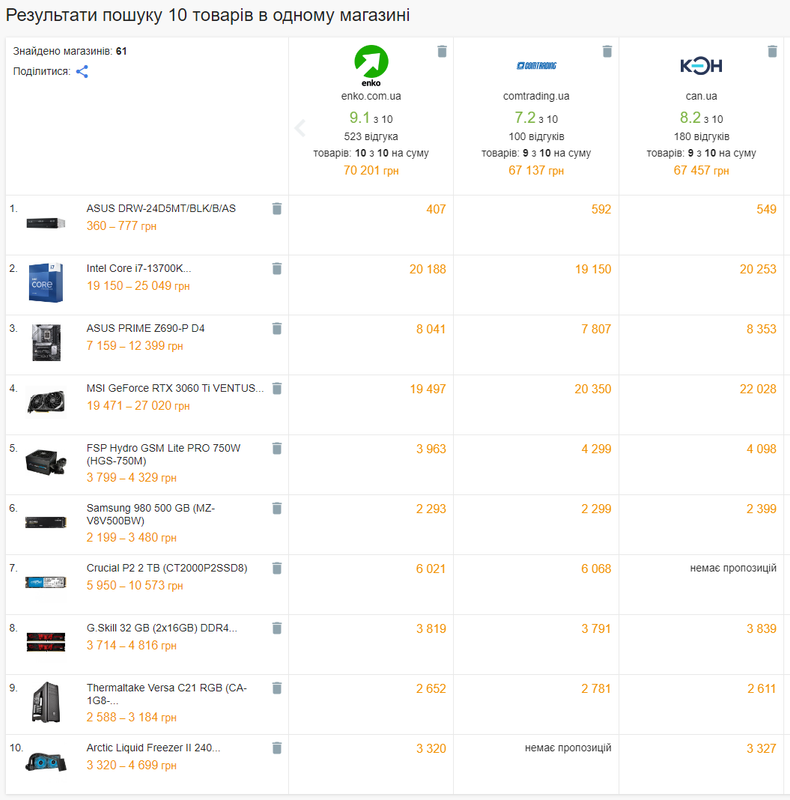Screen dimensions: 790x800
Task: Click the MSI graphics card thumbnail
Action: tap(46, 403)
